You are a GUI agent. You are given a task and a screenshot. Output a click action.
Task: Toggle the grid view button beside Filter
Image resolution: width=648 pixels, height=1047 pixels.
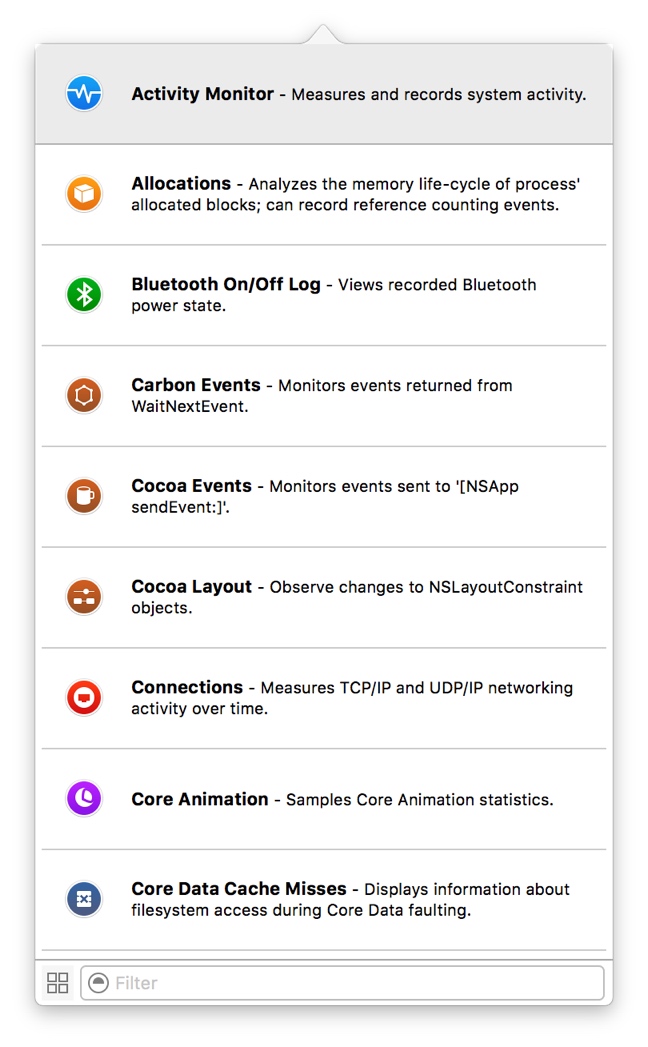click(58, 983)
